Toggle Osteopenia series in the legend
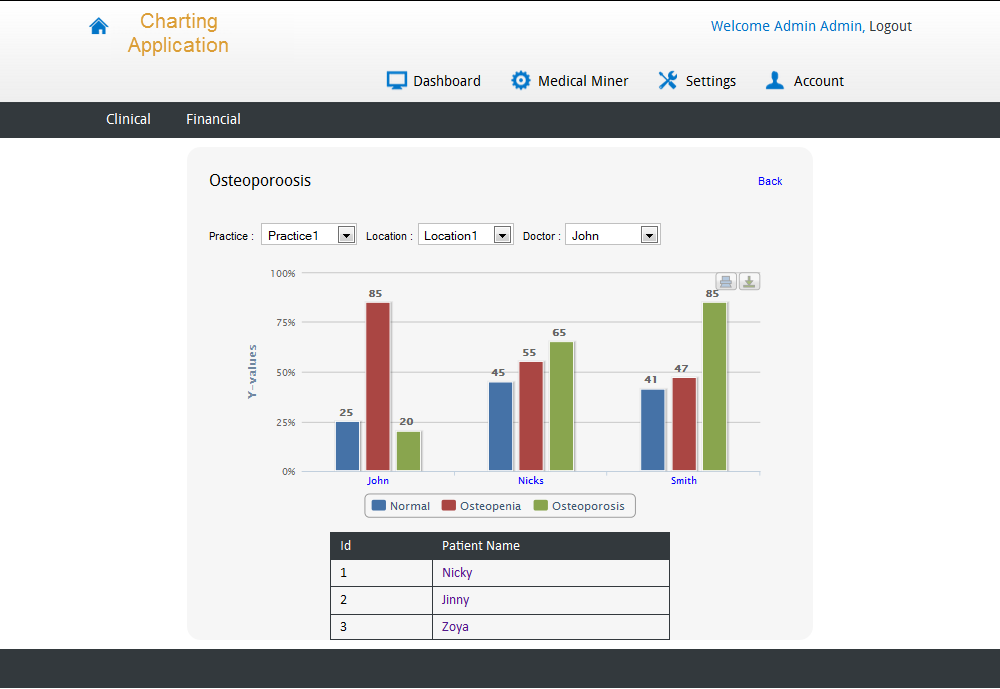 click(x=482, y=506)
